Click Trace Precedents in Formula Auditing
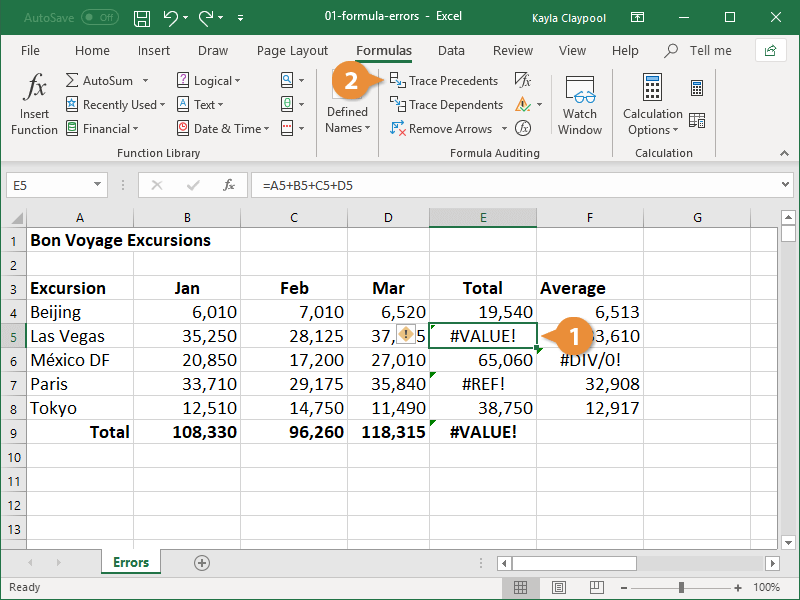The image size is (800, 600). 444,81
